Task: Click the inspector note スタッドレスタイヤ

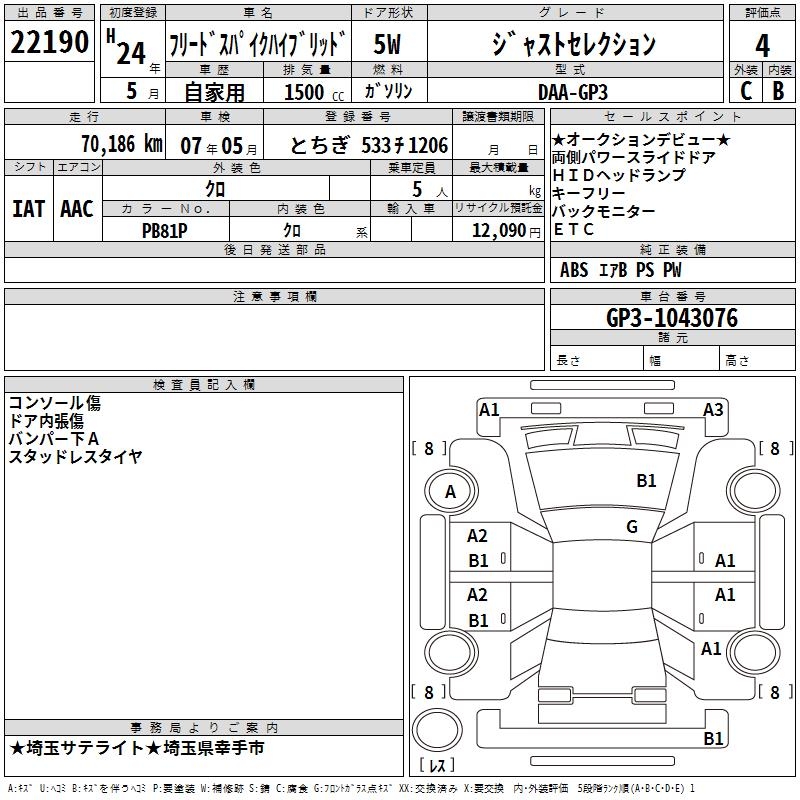Action: [75, 457]
